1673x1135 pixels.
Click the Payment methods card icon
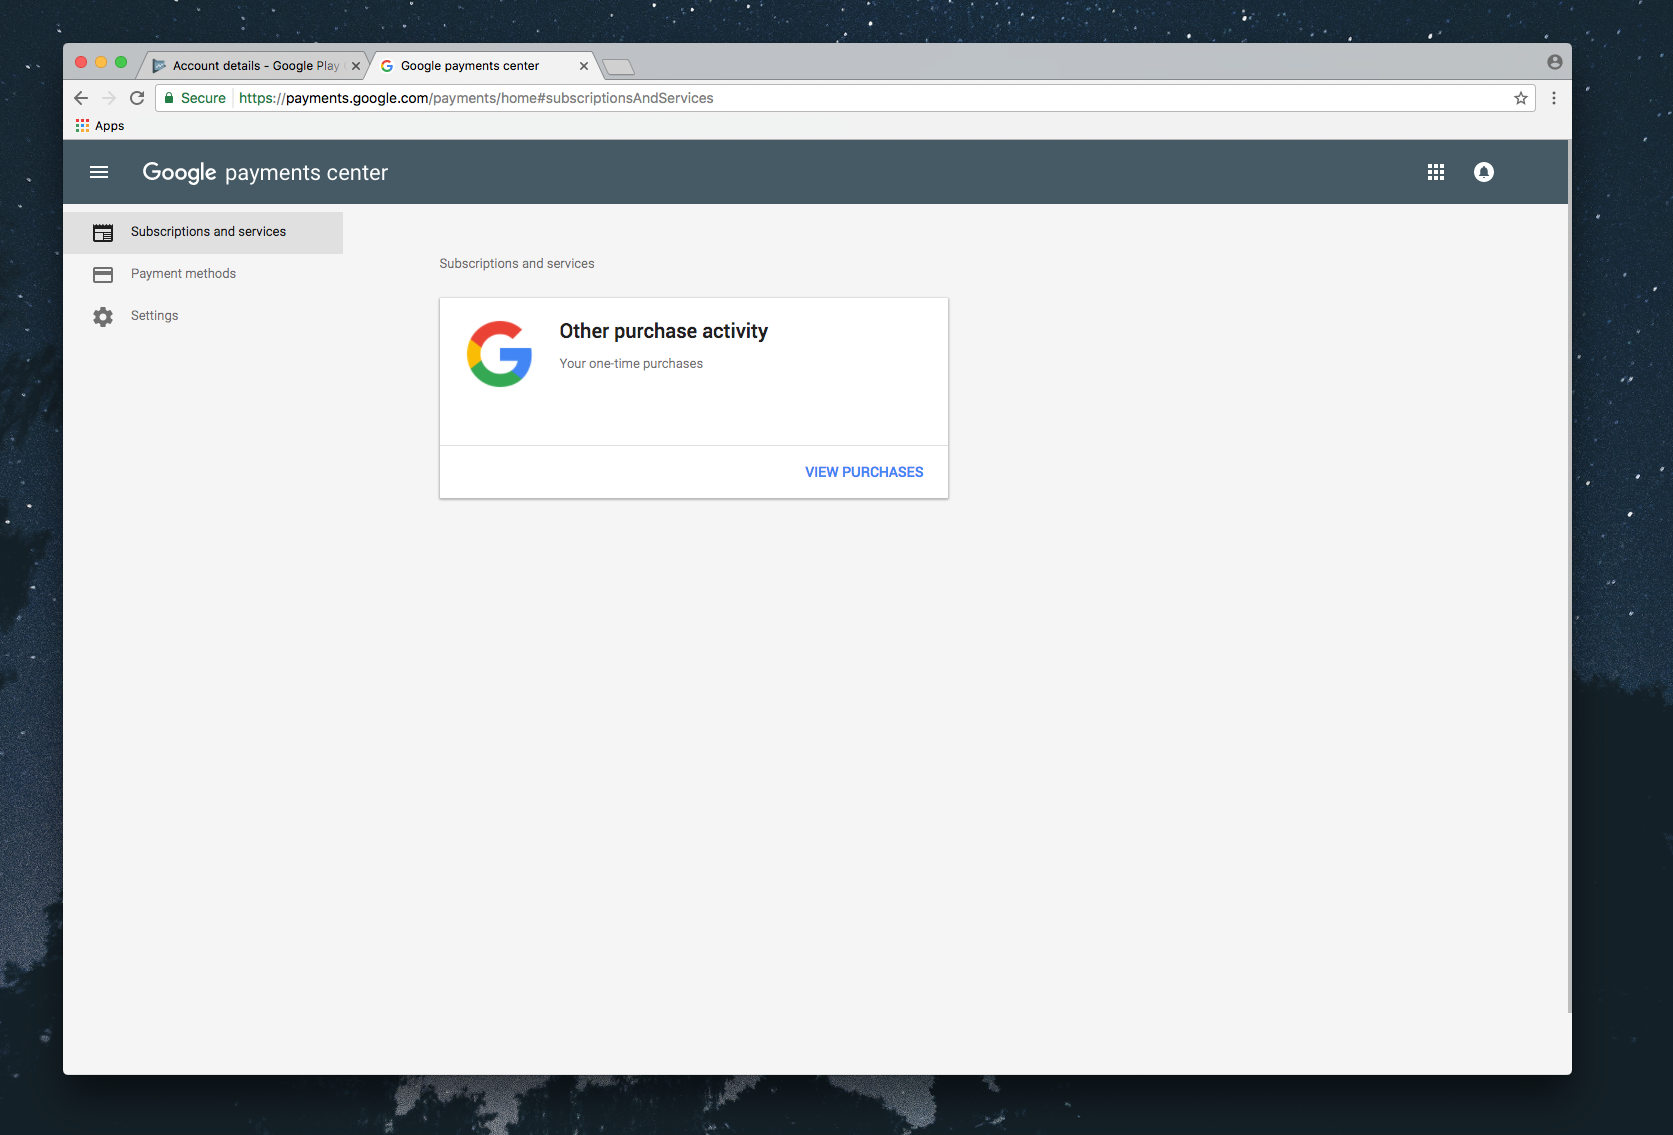[x=103, y=274]
